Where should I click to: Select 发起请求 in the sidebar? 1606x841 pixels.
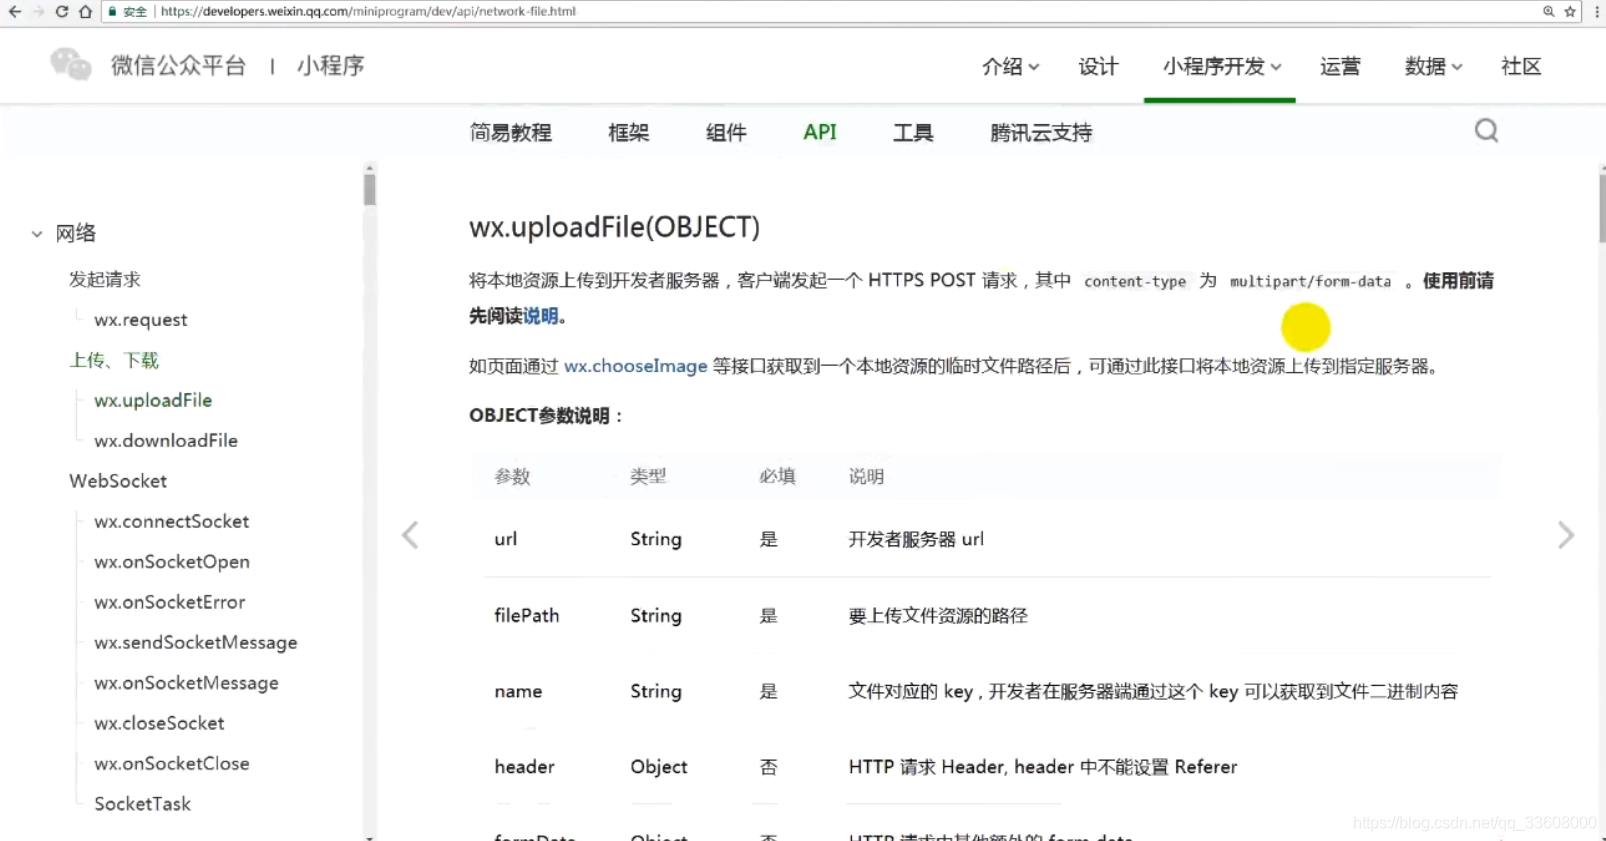point(105,280)
